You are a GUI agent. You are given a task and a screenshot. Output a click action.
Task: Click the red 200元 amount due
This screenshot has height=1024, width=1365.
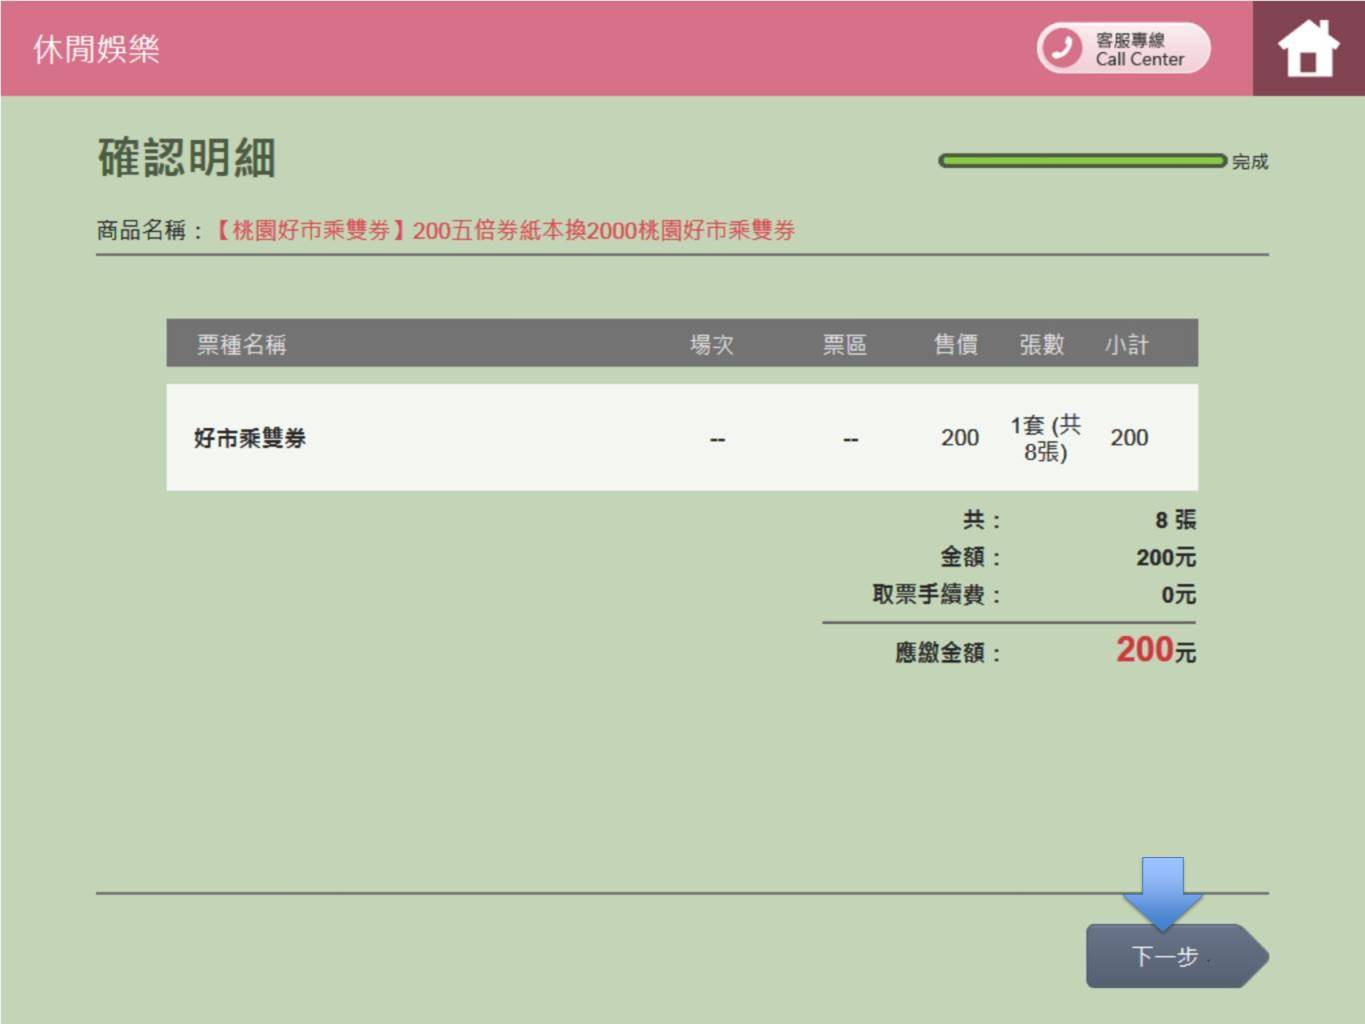[x=1155, y=650]
